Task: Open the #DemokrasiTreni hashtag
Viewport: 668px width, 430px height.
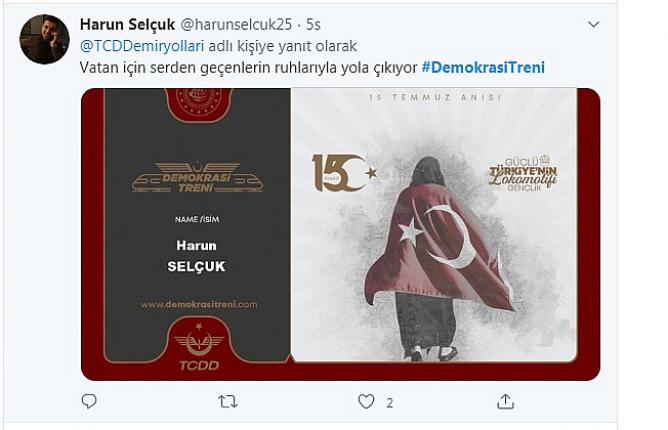Action: (x=483, y=67)
